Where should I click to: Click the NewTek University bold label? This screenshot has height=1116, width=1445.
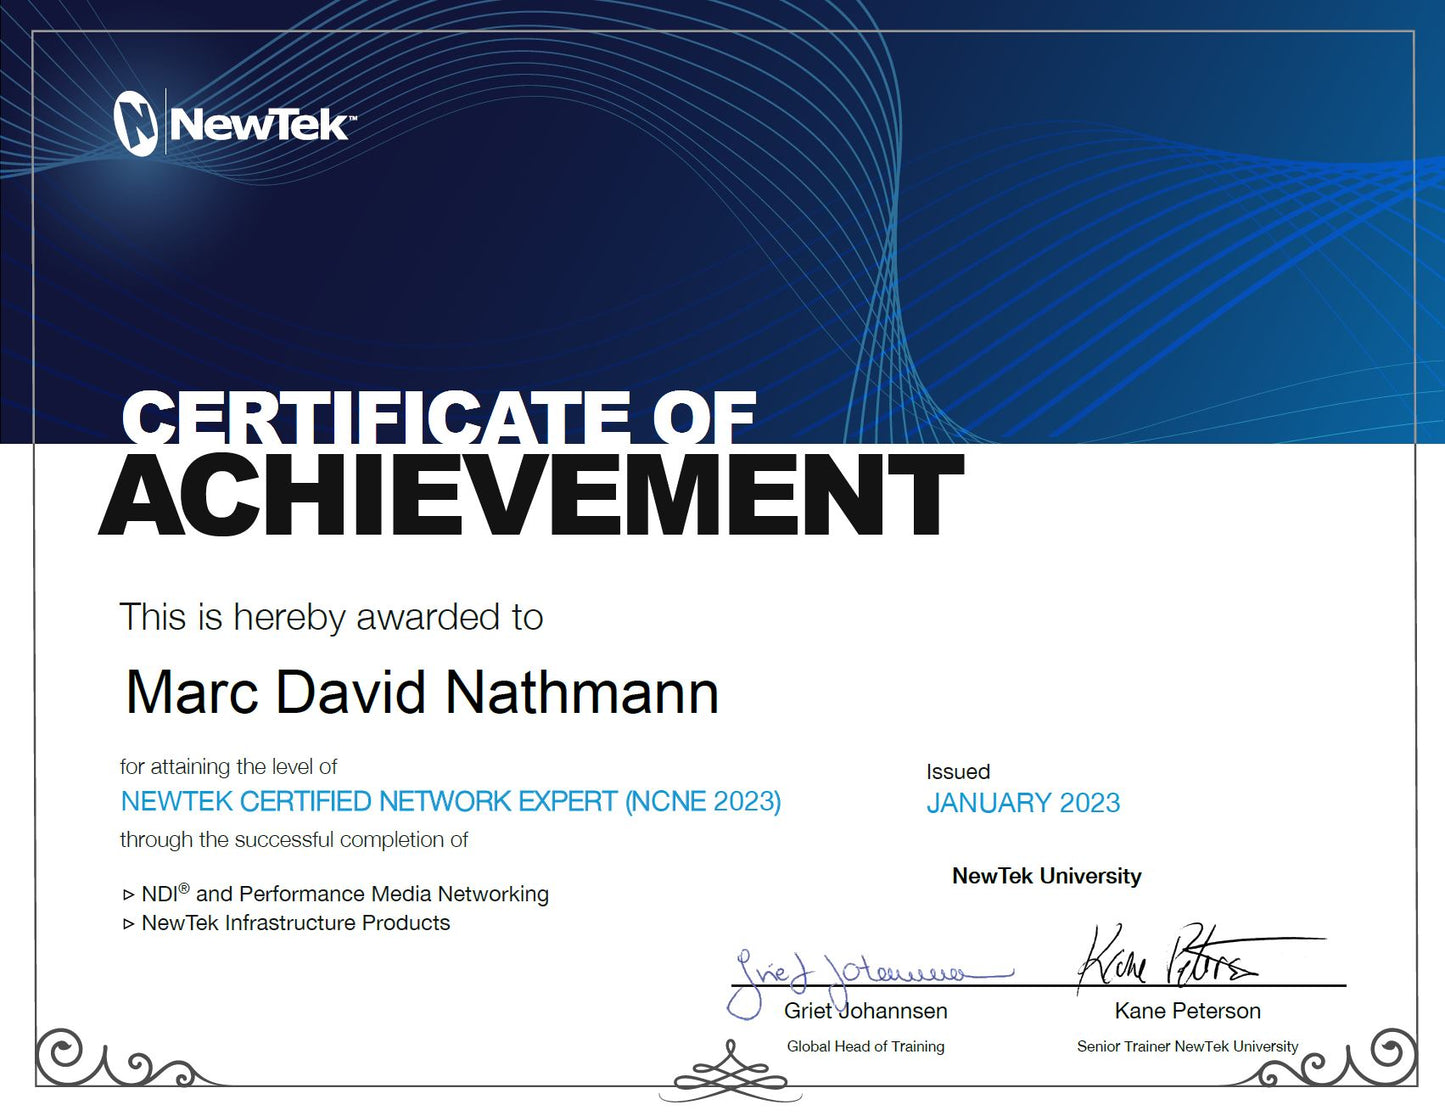[x=1046, y=876]
